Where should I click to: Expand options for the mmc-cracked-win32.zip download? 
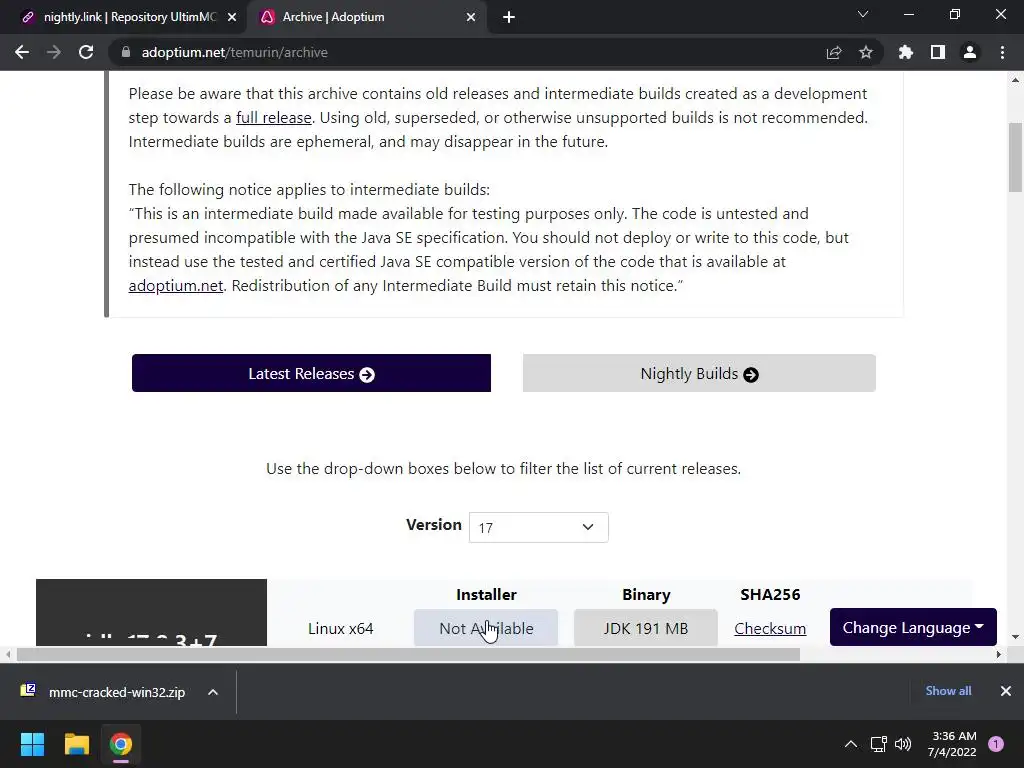click(x=213, y=692)
